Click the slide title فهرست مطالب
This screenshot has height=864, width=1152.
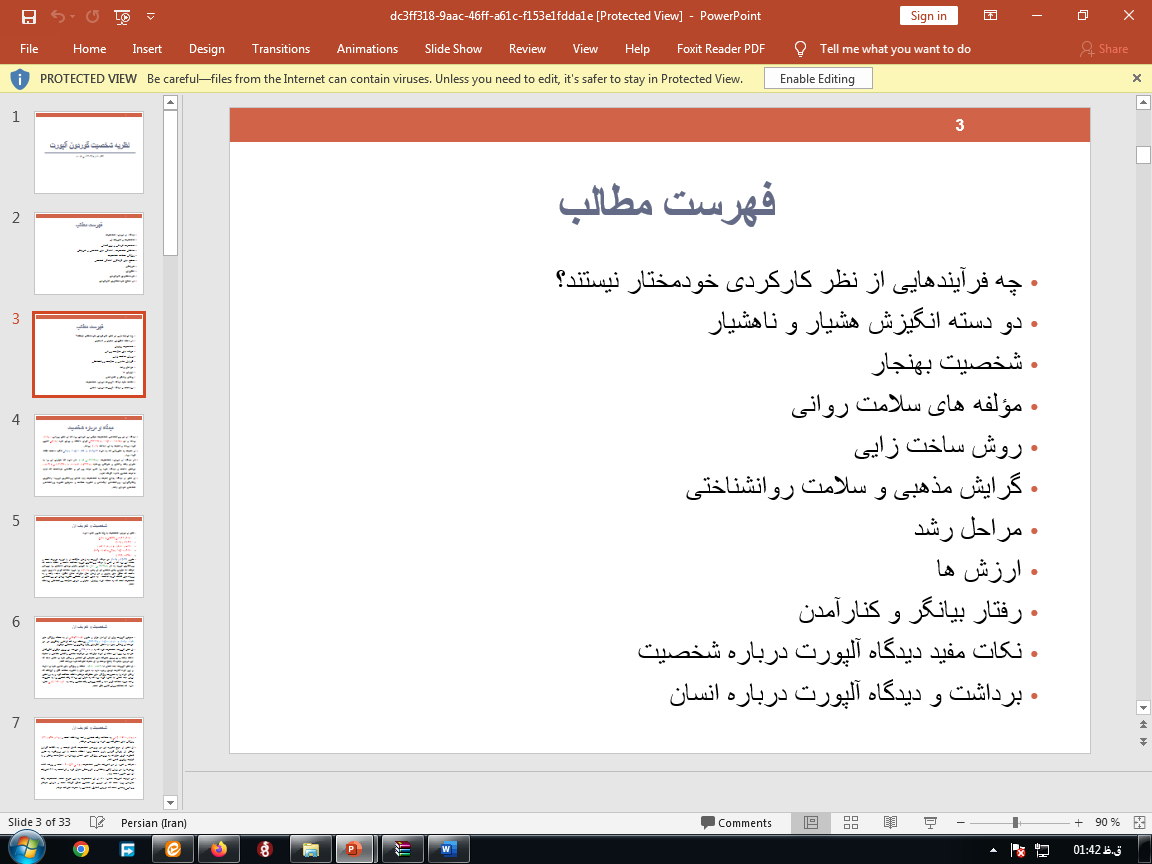(x=667, y=202)
